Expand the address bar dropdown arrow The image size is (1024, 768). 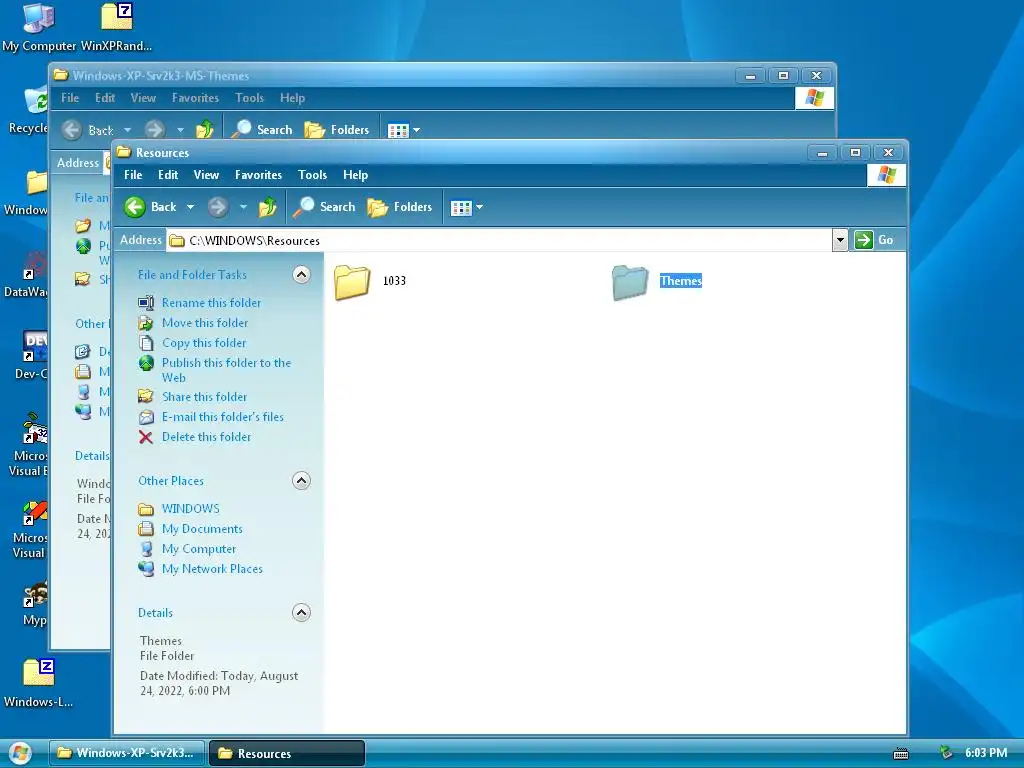tap(840, 240)
